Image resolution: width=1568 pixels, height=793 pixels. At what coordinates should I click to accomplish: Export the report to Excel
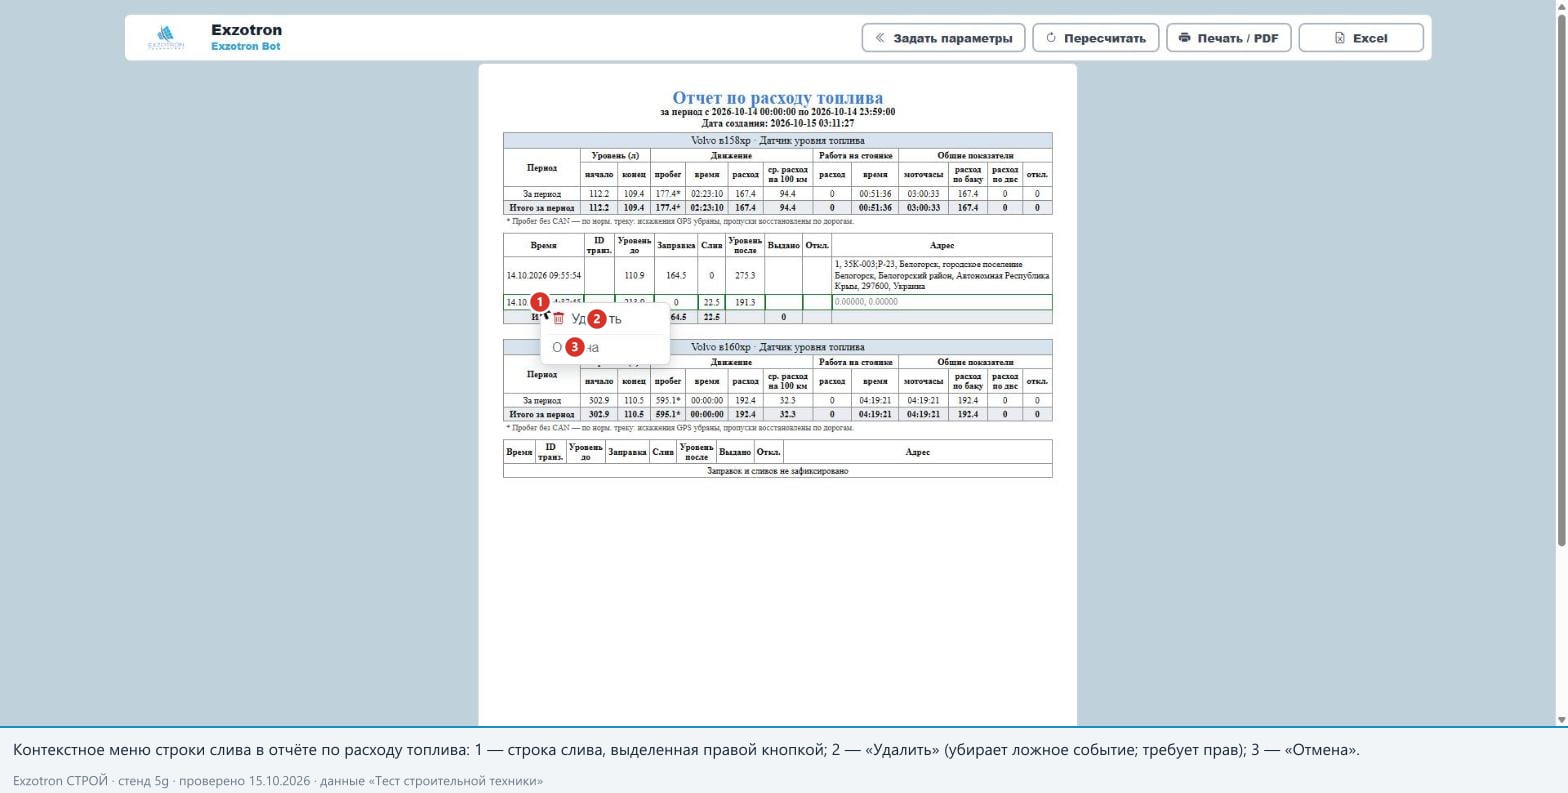(x=1361, y=38)
